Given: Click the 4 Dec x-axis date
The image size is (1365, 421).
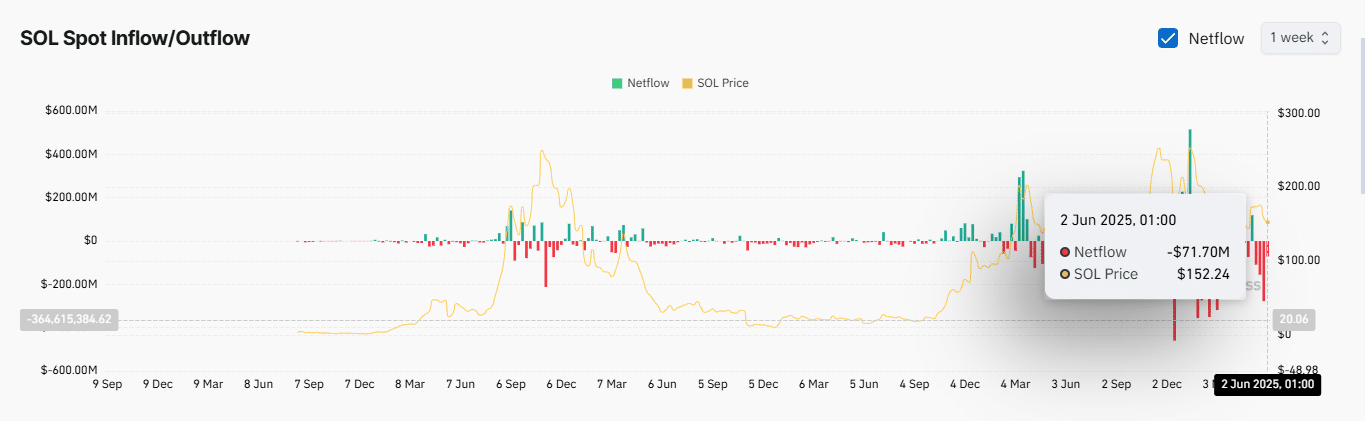Looking at the screenshot, I should pyautogui.click(x=965, y=384).
